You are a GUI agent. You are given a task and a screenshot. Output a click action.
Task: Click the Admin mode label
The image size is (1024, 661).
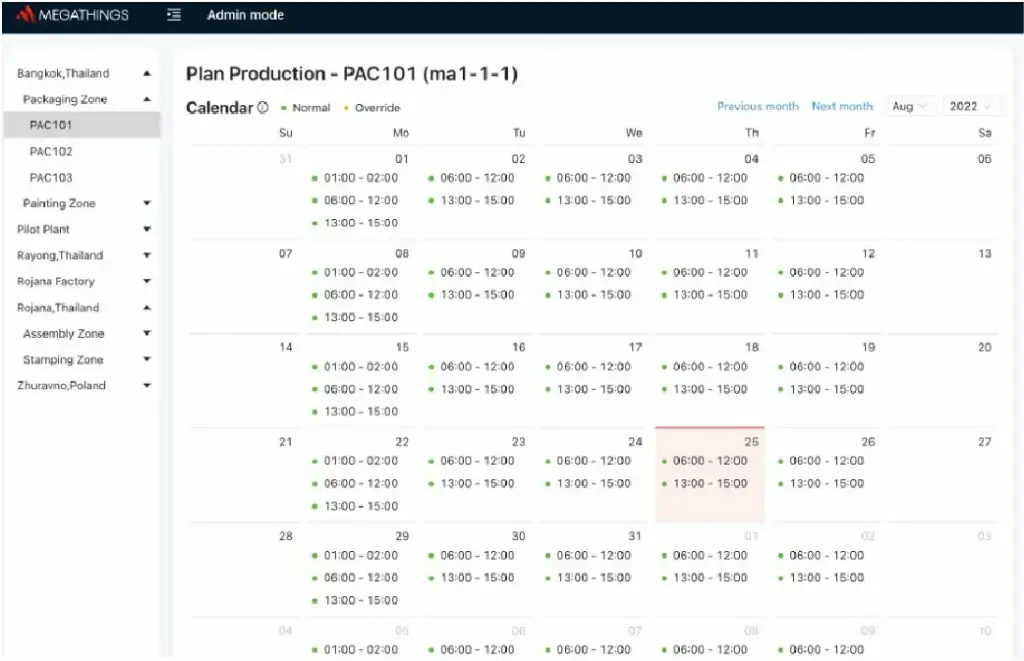246,14
